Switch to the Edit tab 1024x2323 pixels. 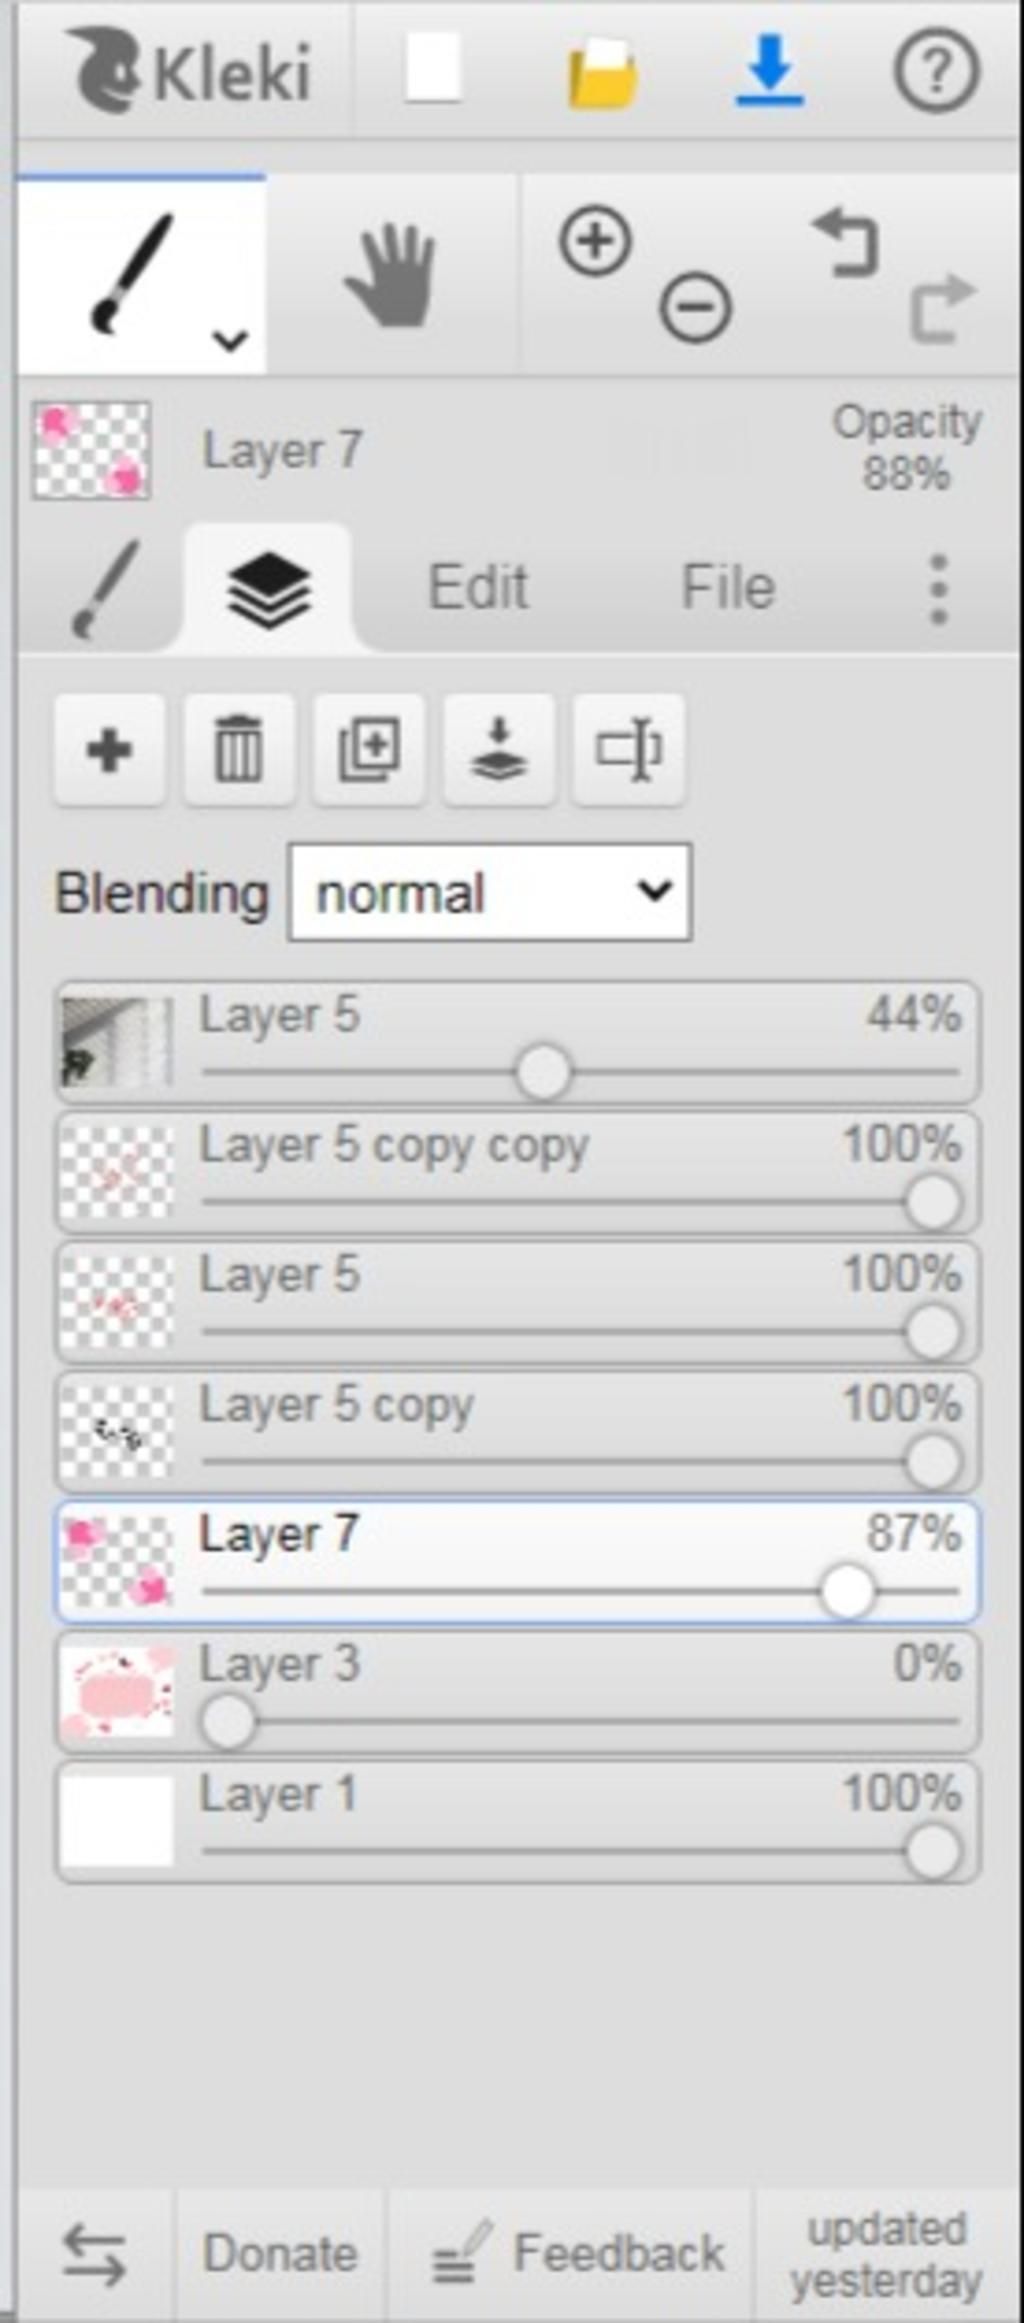[x=478, y=587]
